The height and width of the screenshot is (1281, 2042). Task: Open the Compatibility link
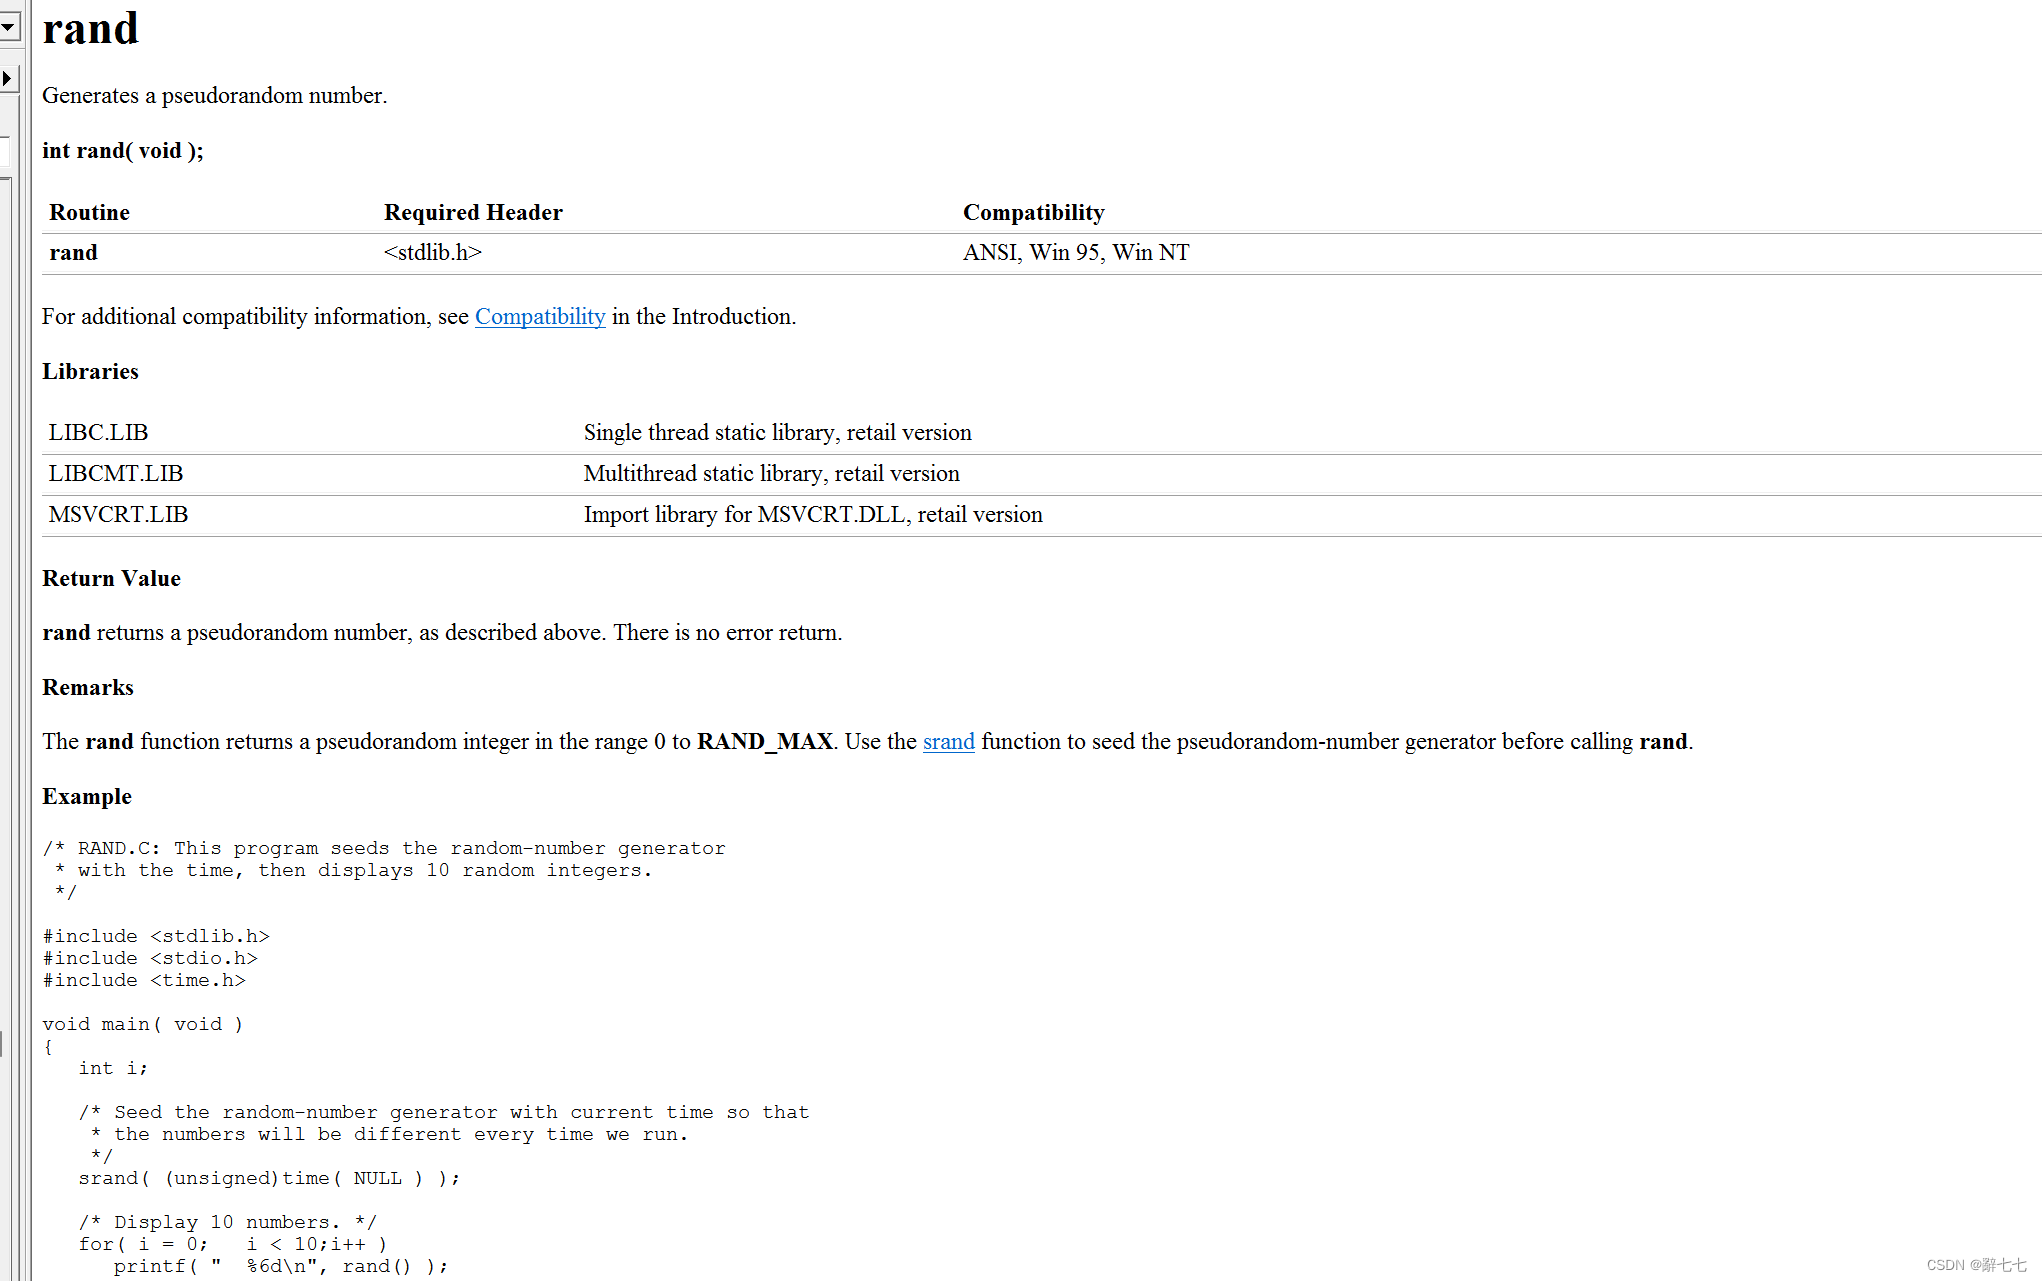(539, 317)
